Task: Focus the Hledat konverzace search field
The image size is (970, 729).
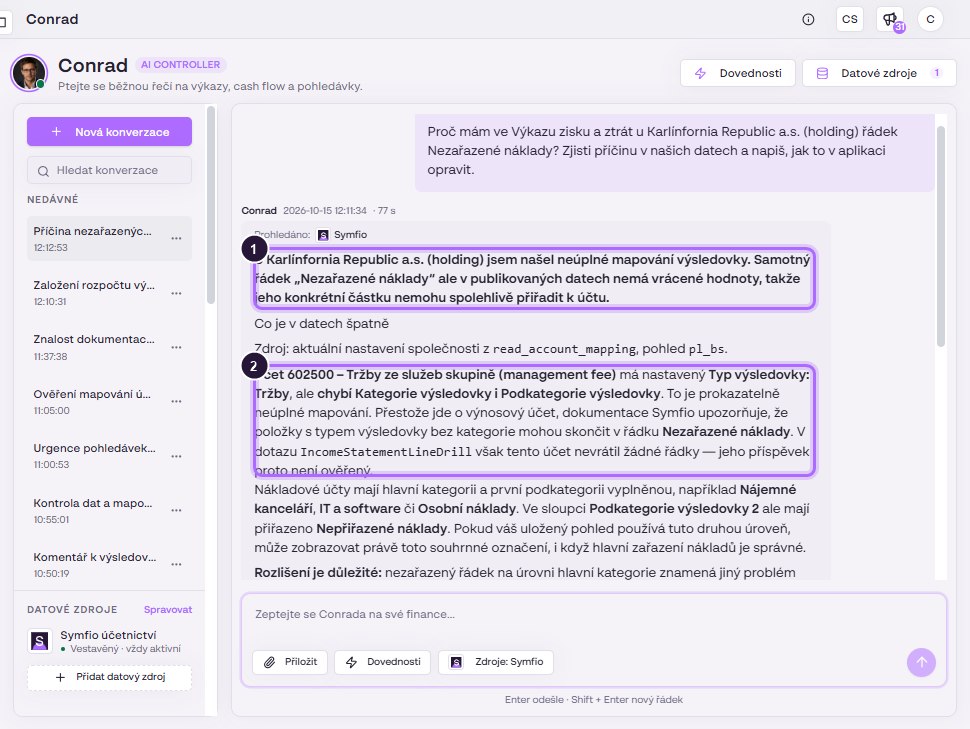Action: (109, 170)
